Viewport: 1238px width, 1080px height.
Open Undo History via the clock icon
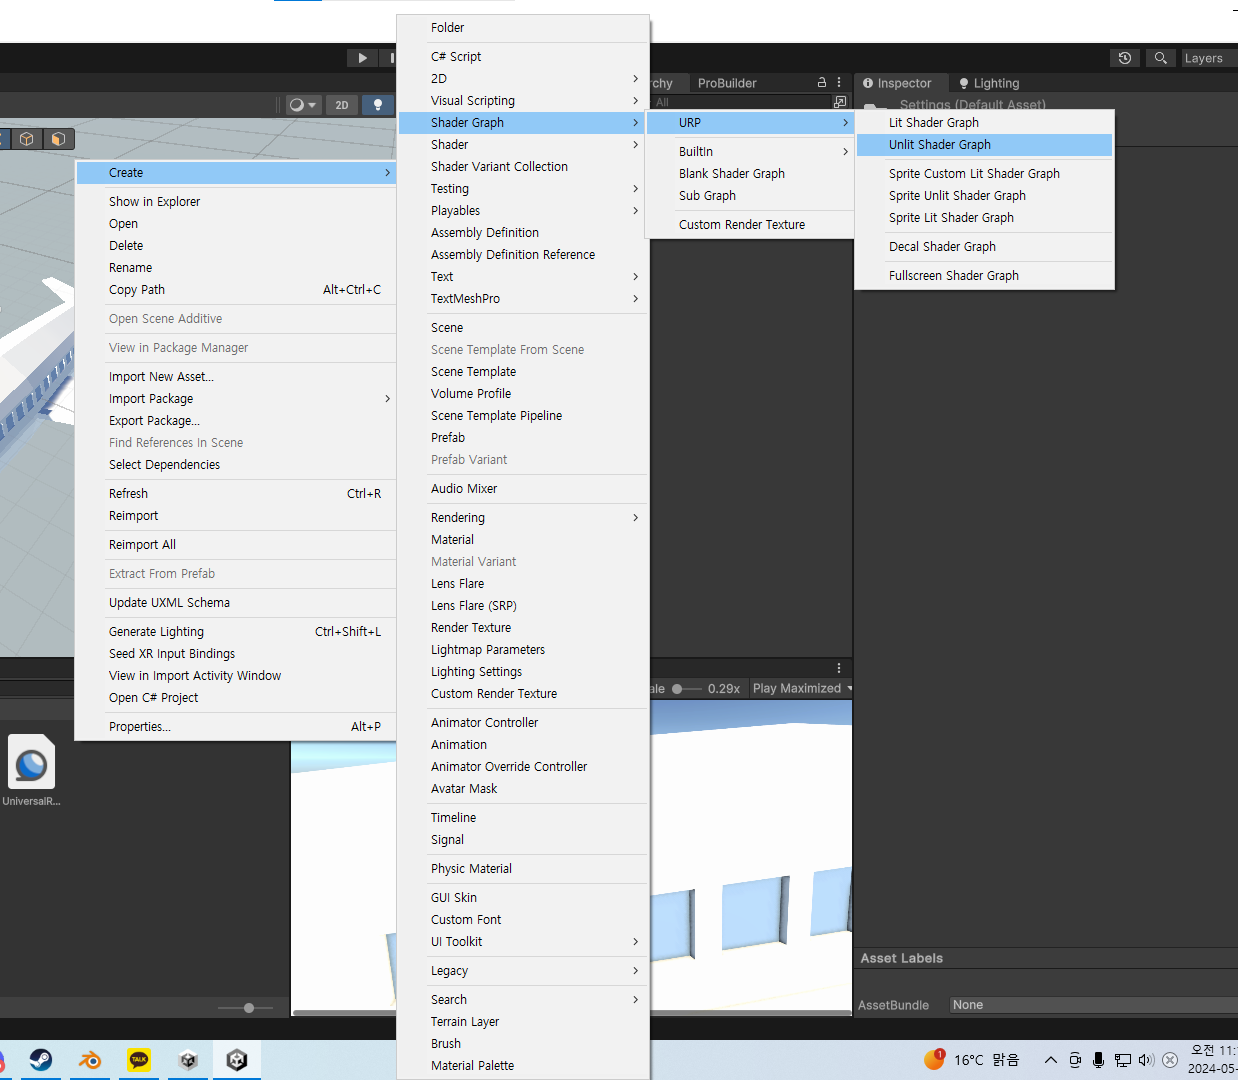point(1125,58)
